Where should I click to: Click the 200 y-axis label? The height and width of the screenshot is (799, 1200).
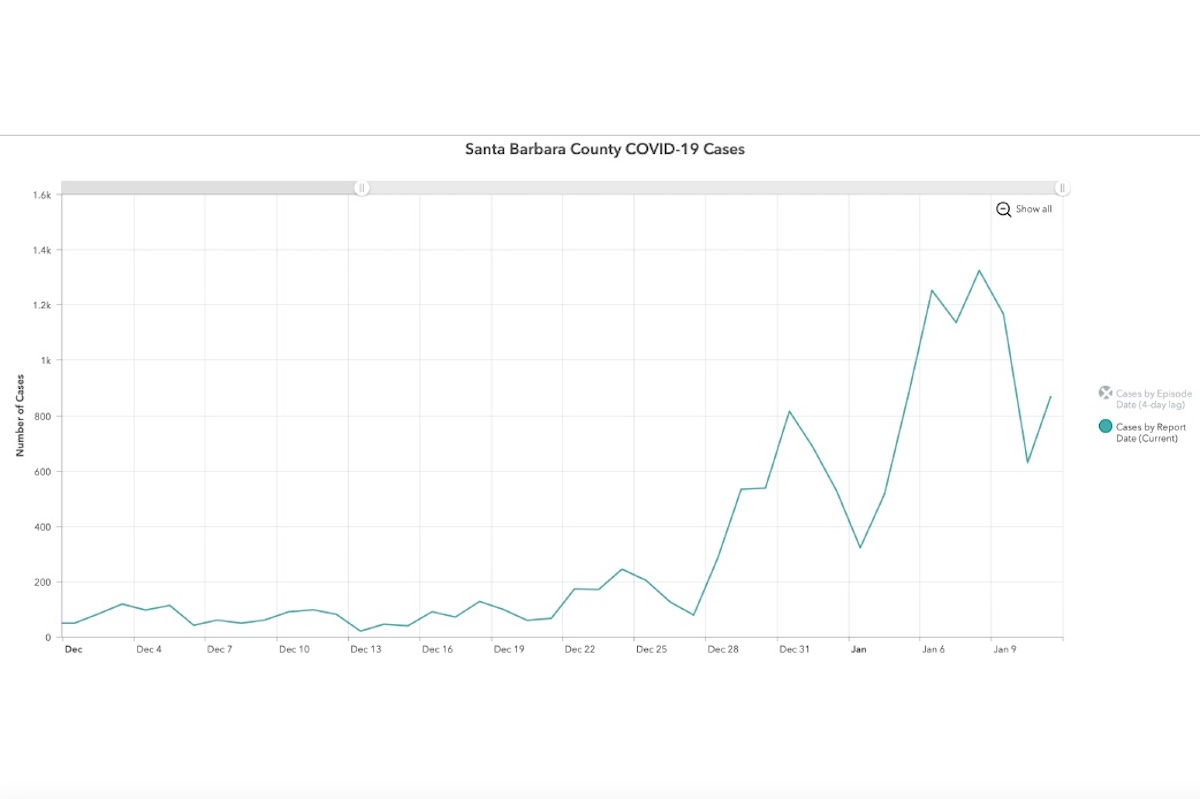click(x=44, y=582)
